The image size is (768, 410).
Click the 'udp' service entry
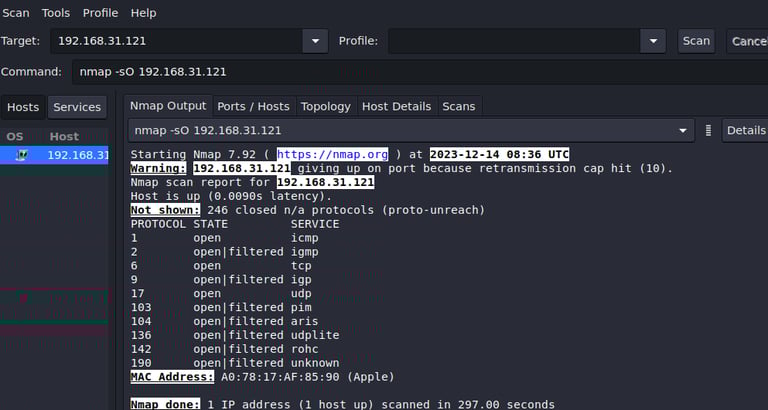tap(301, 293)
